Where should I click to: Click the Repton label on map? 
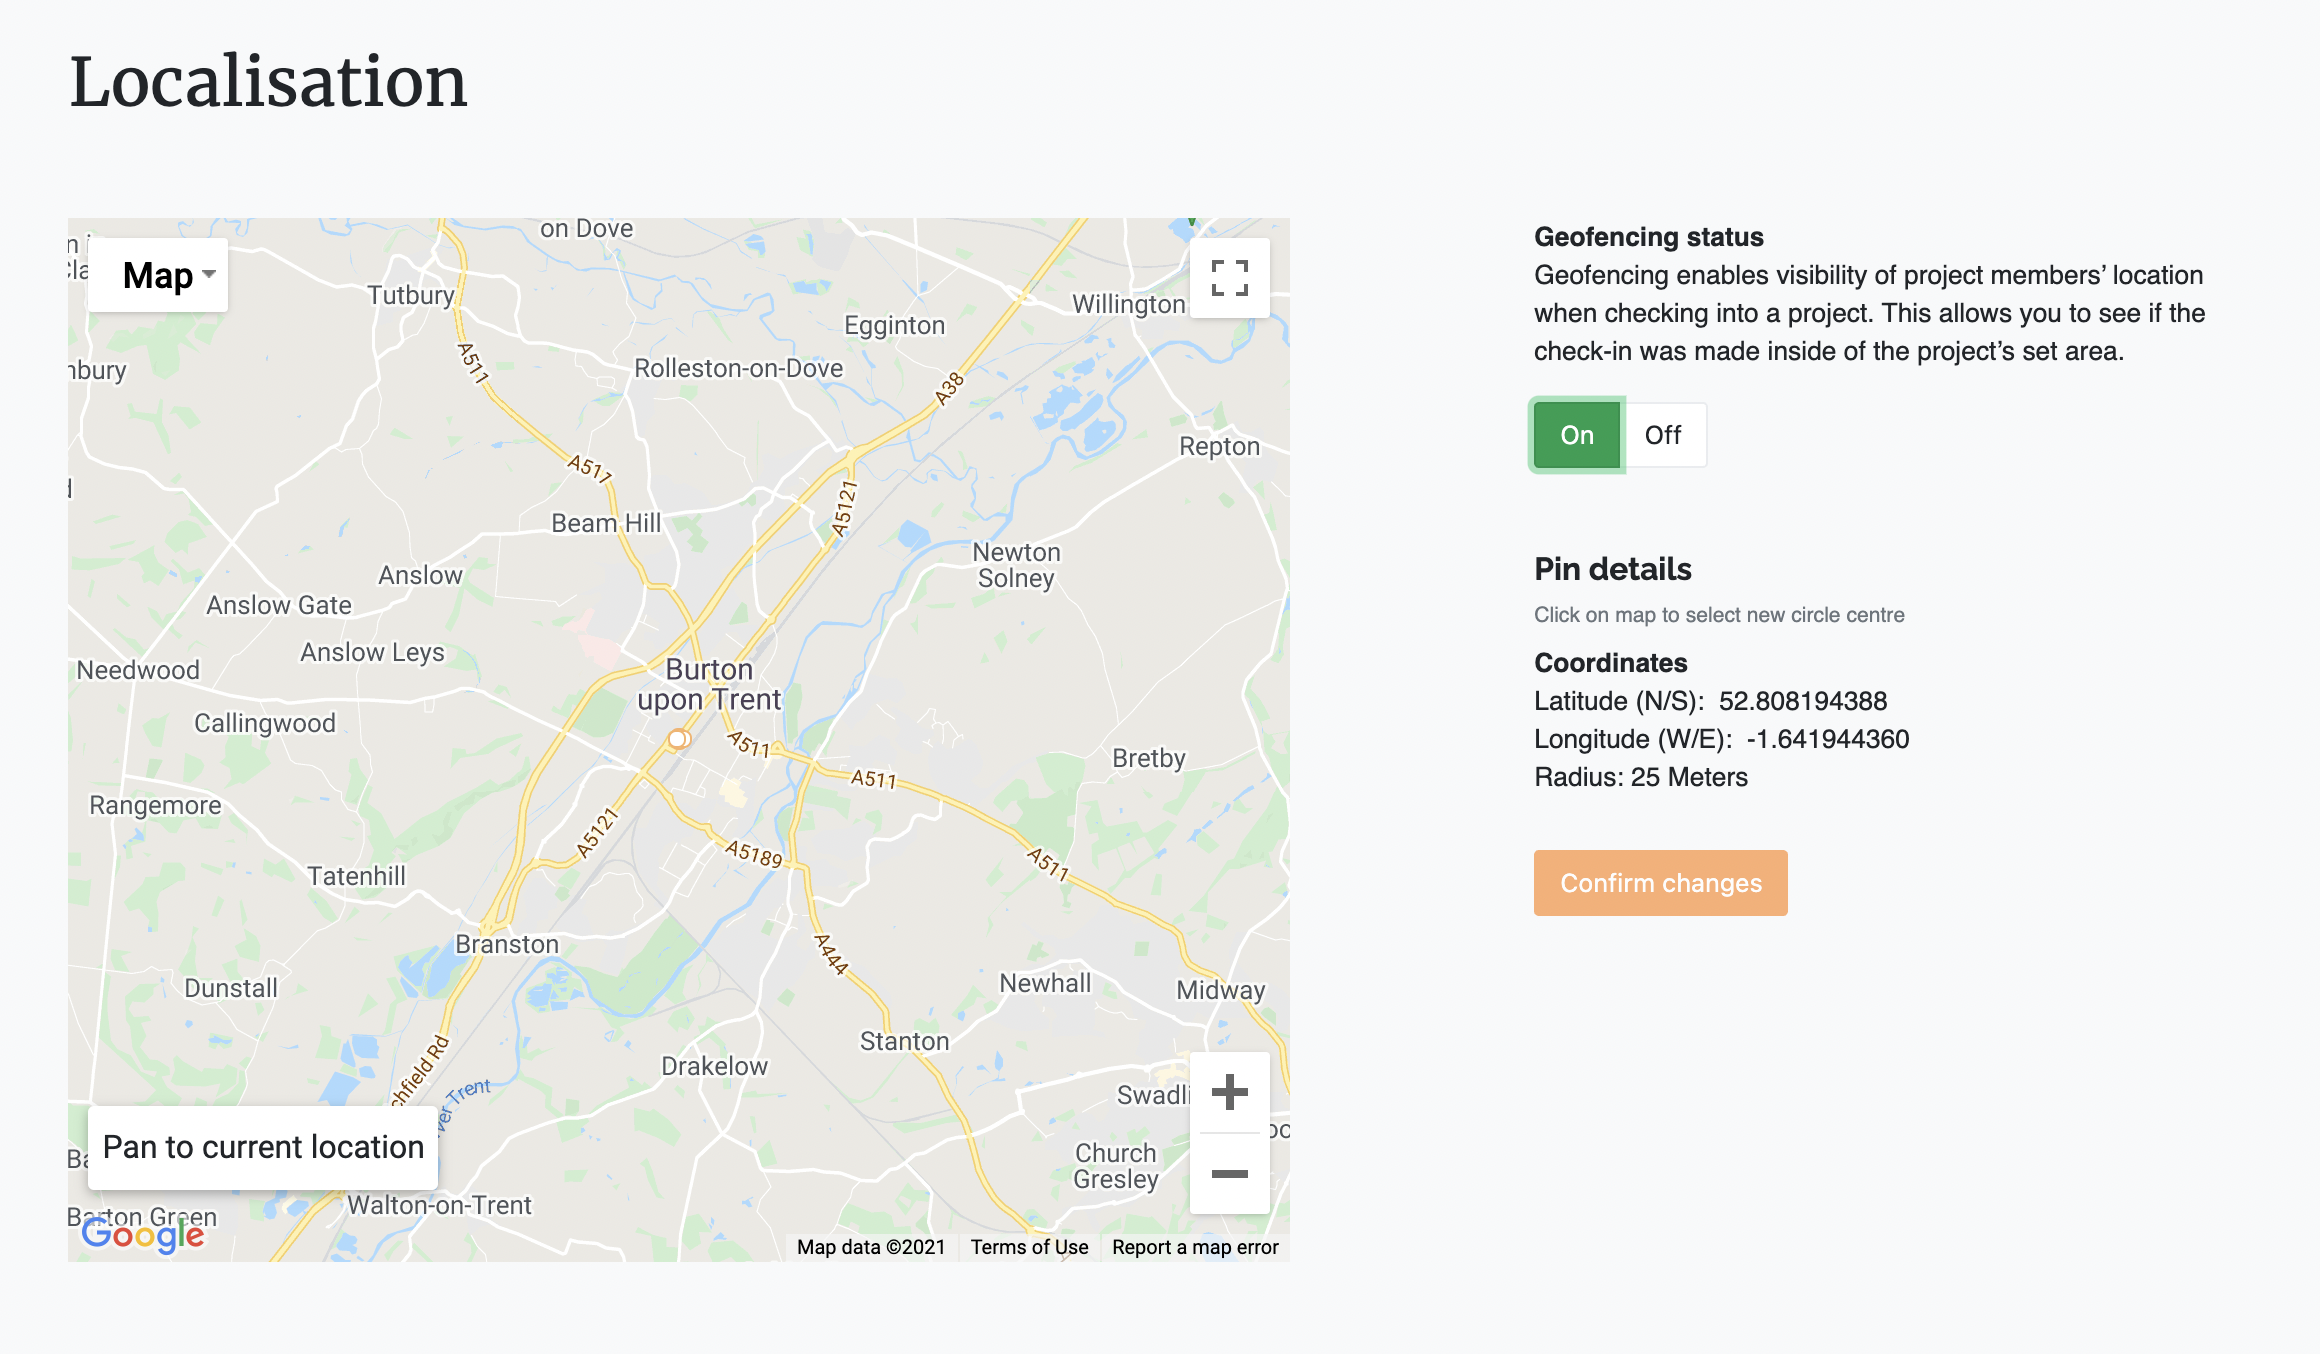(1219, 446)
